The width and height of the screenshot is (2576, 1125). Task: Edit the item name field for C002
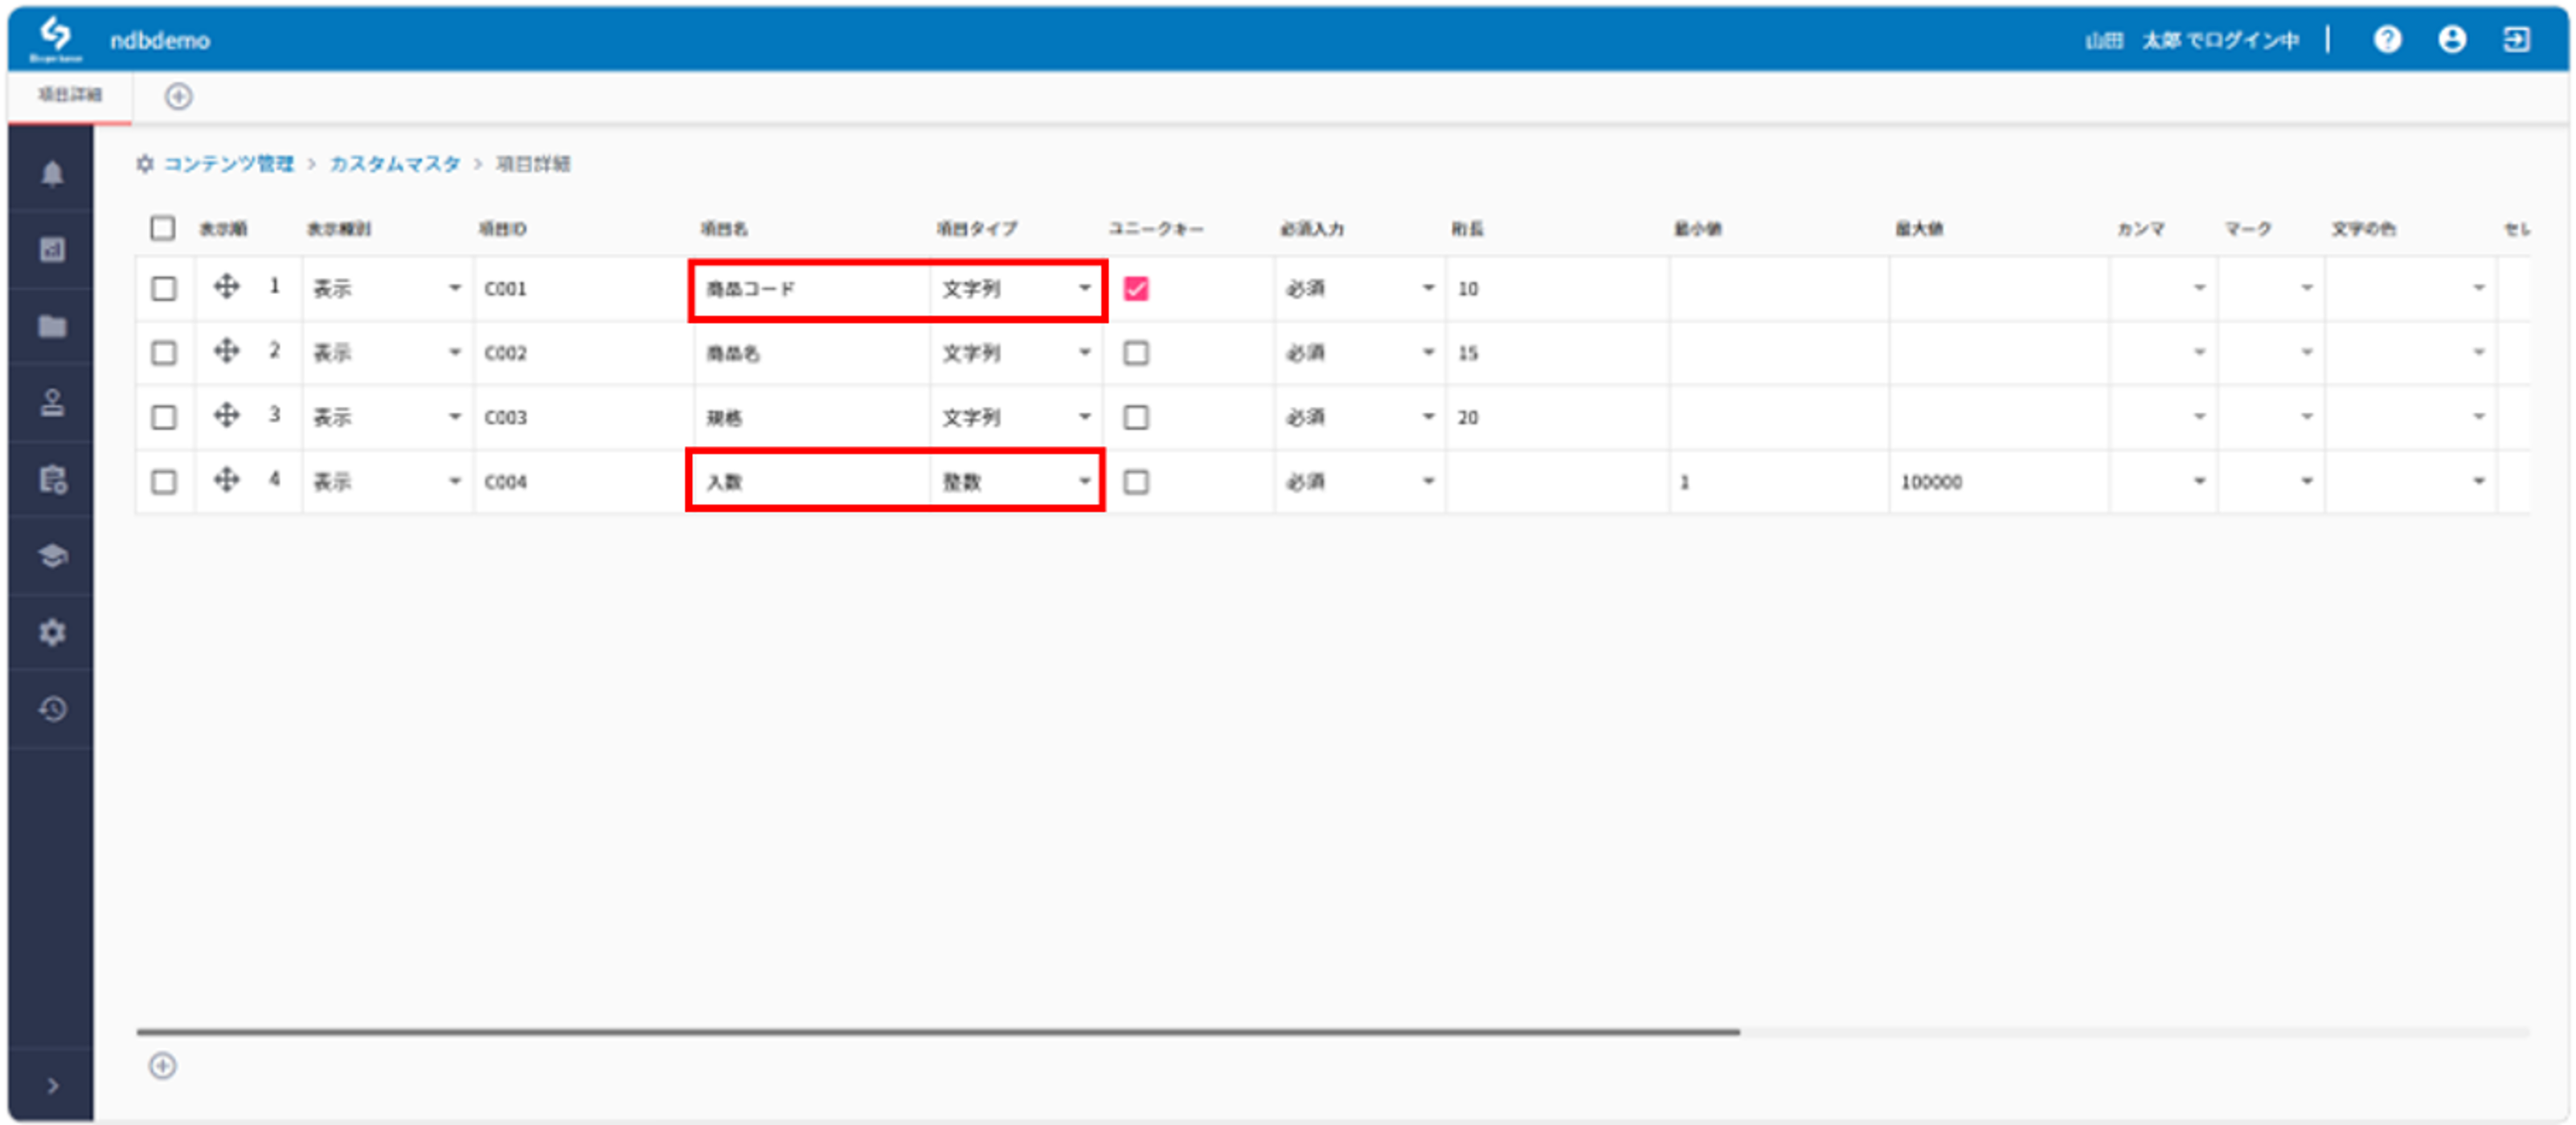[x=812, y=353]
